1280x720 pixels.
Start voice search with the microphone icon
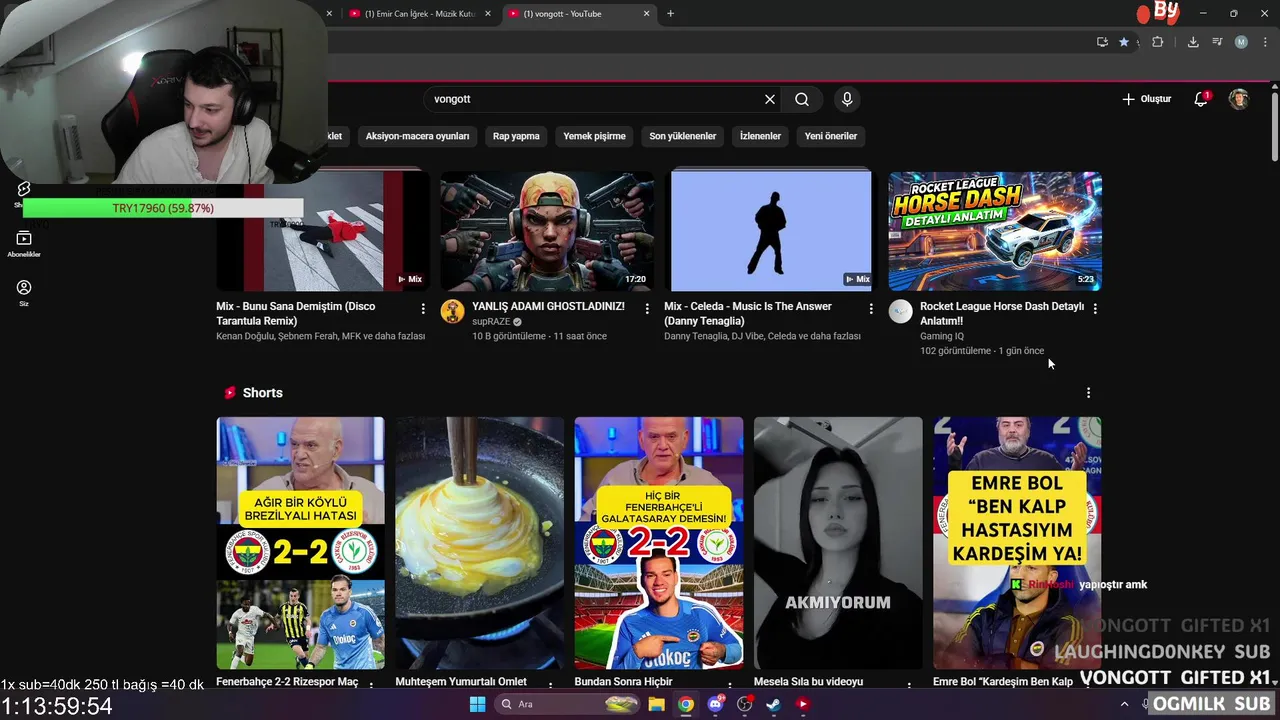847,99
